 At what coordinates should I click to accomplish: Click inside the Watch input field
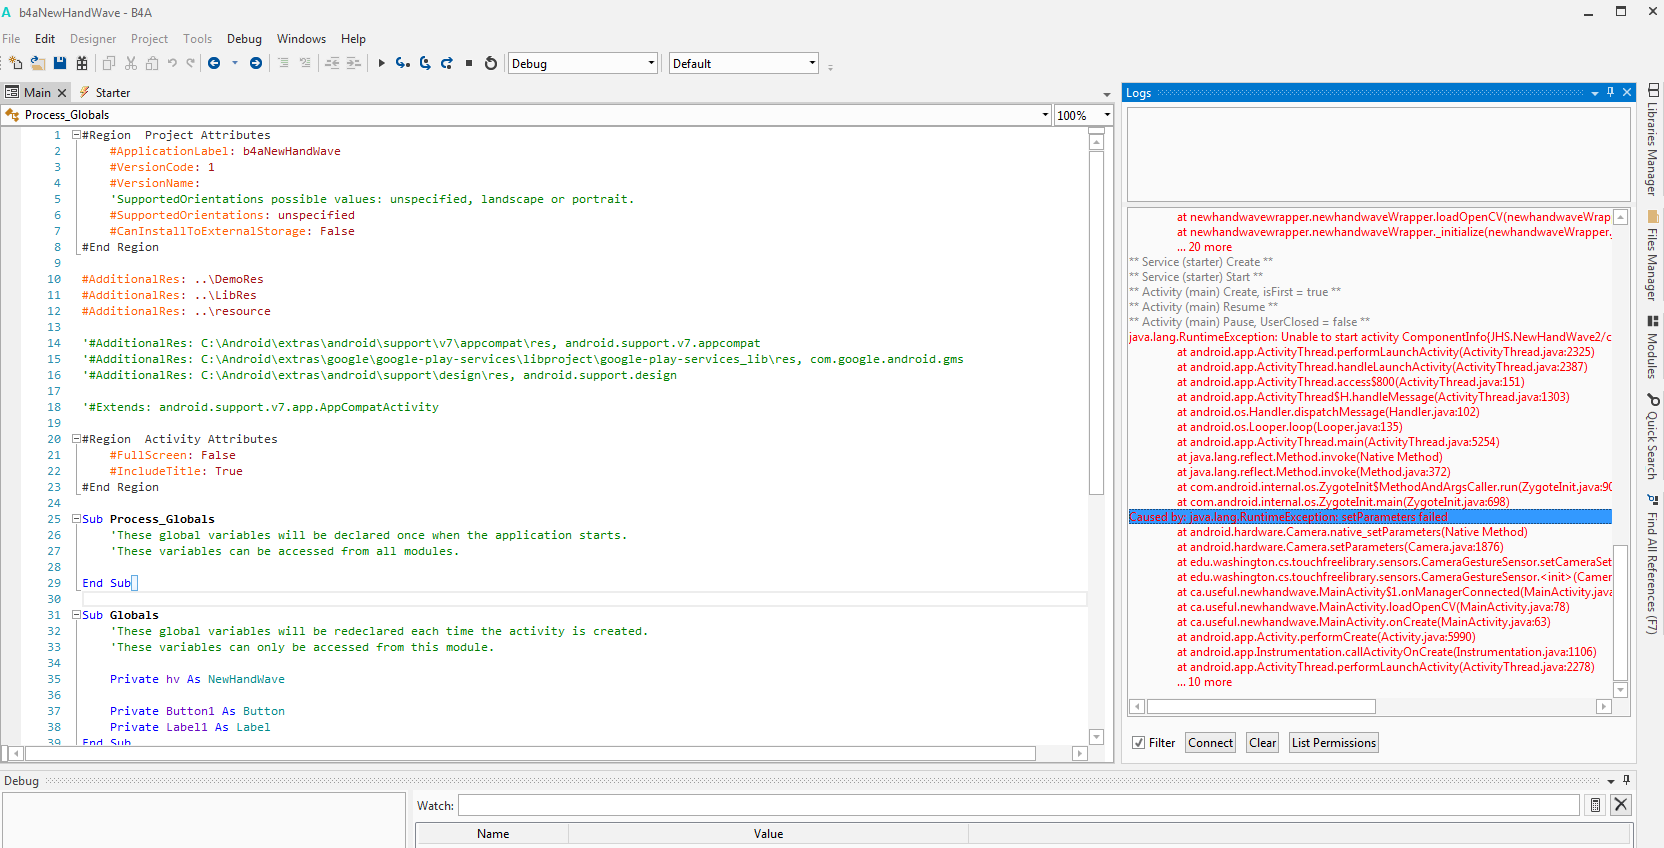(x=1018, y=805)
